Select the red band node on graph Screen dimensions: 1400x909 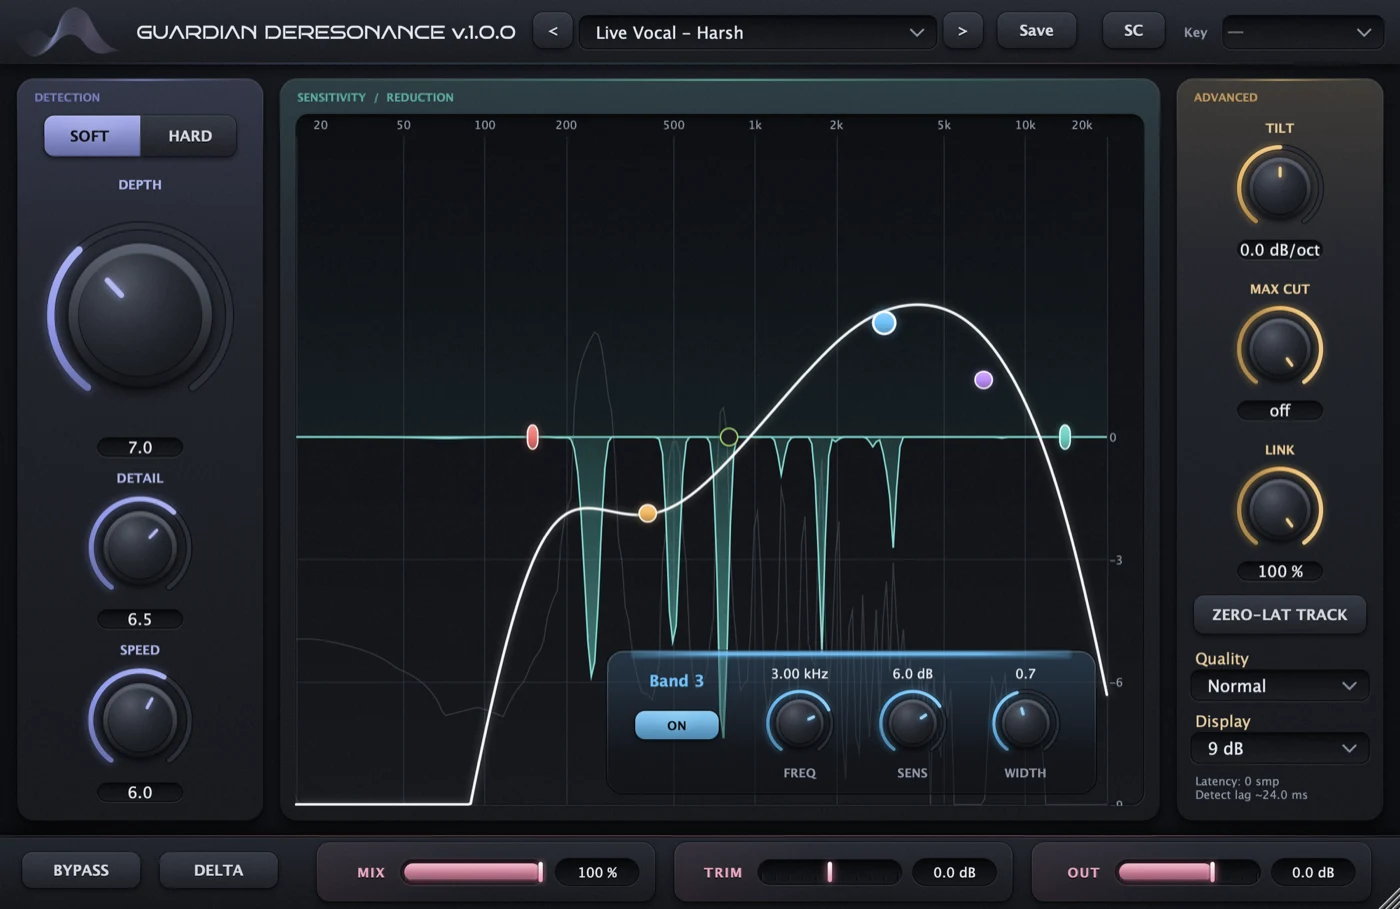[x=533, y=437]
